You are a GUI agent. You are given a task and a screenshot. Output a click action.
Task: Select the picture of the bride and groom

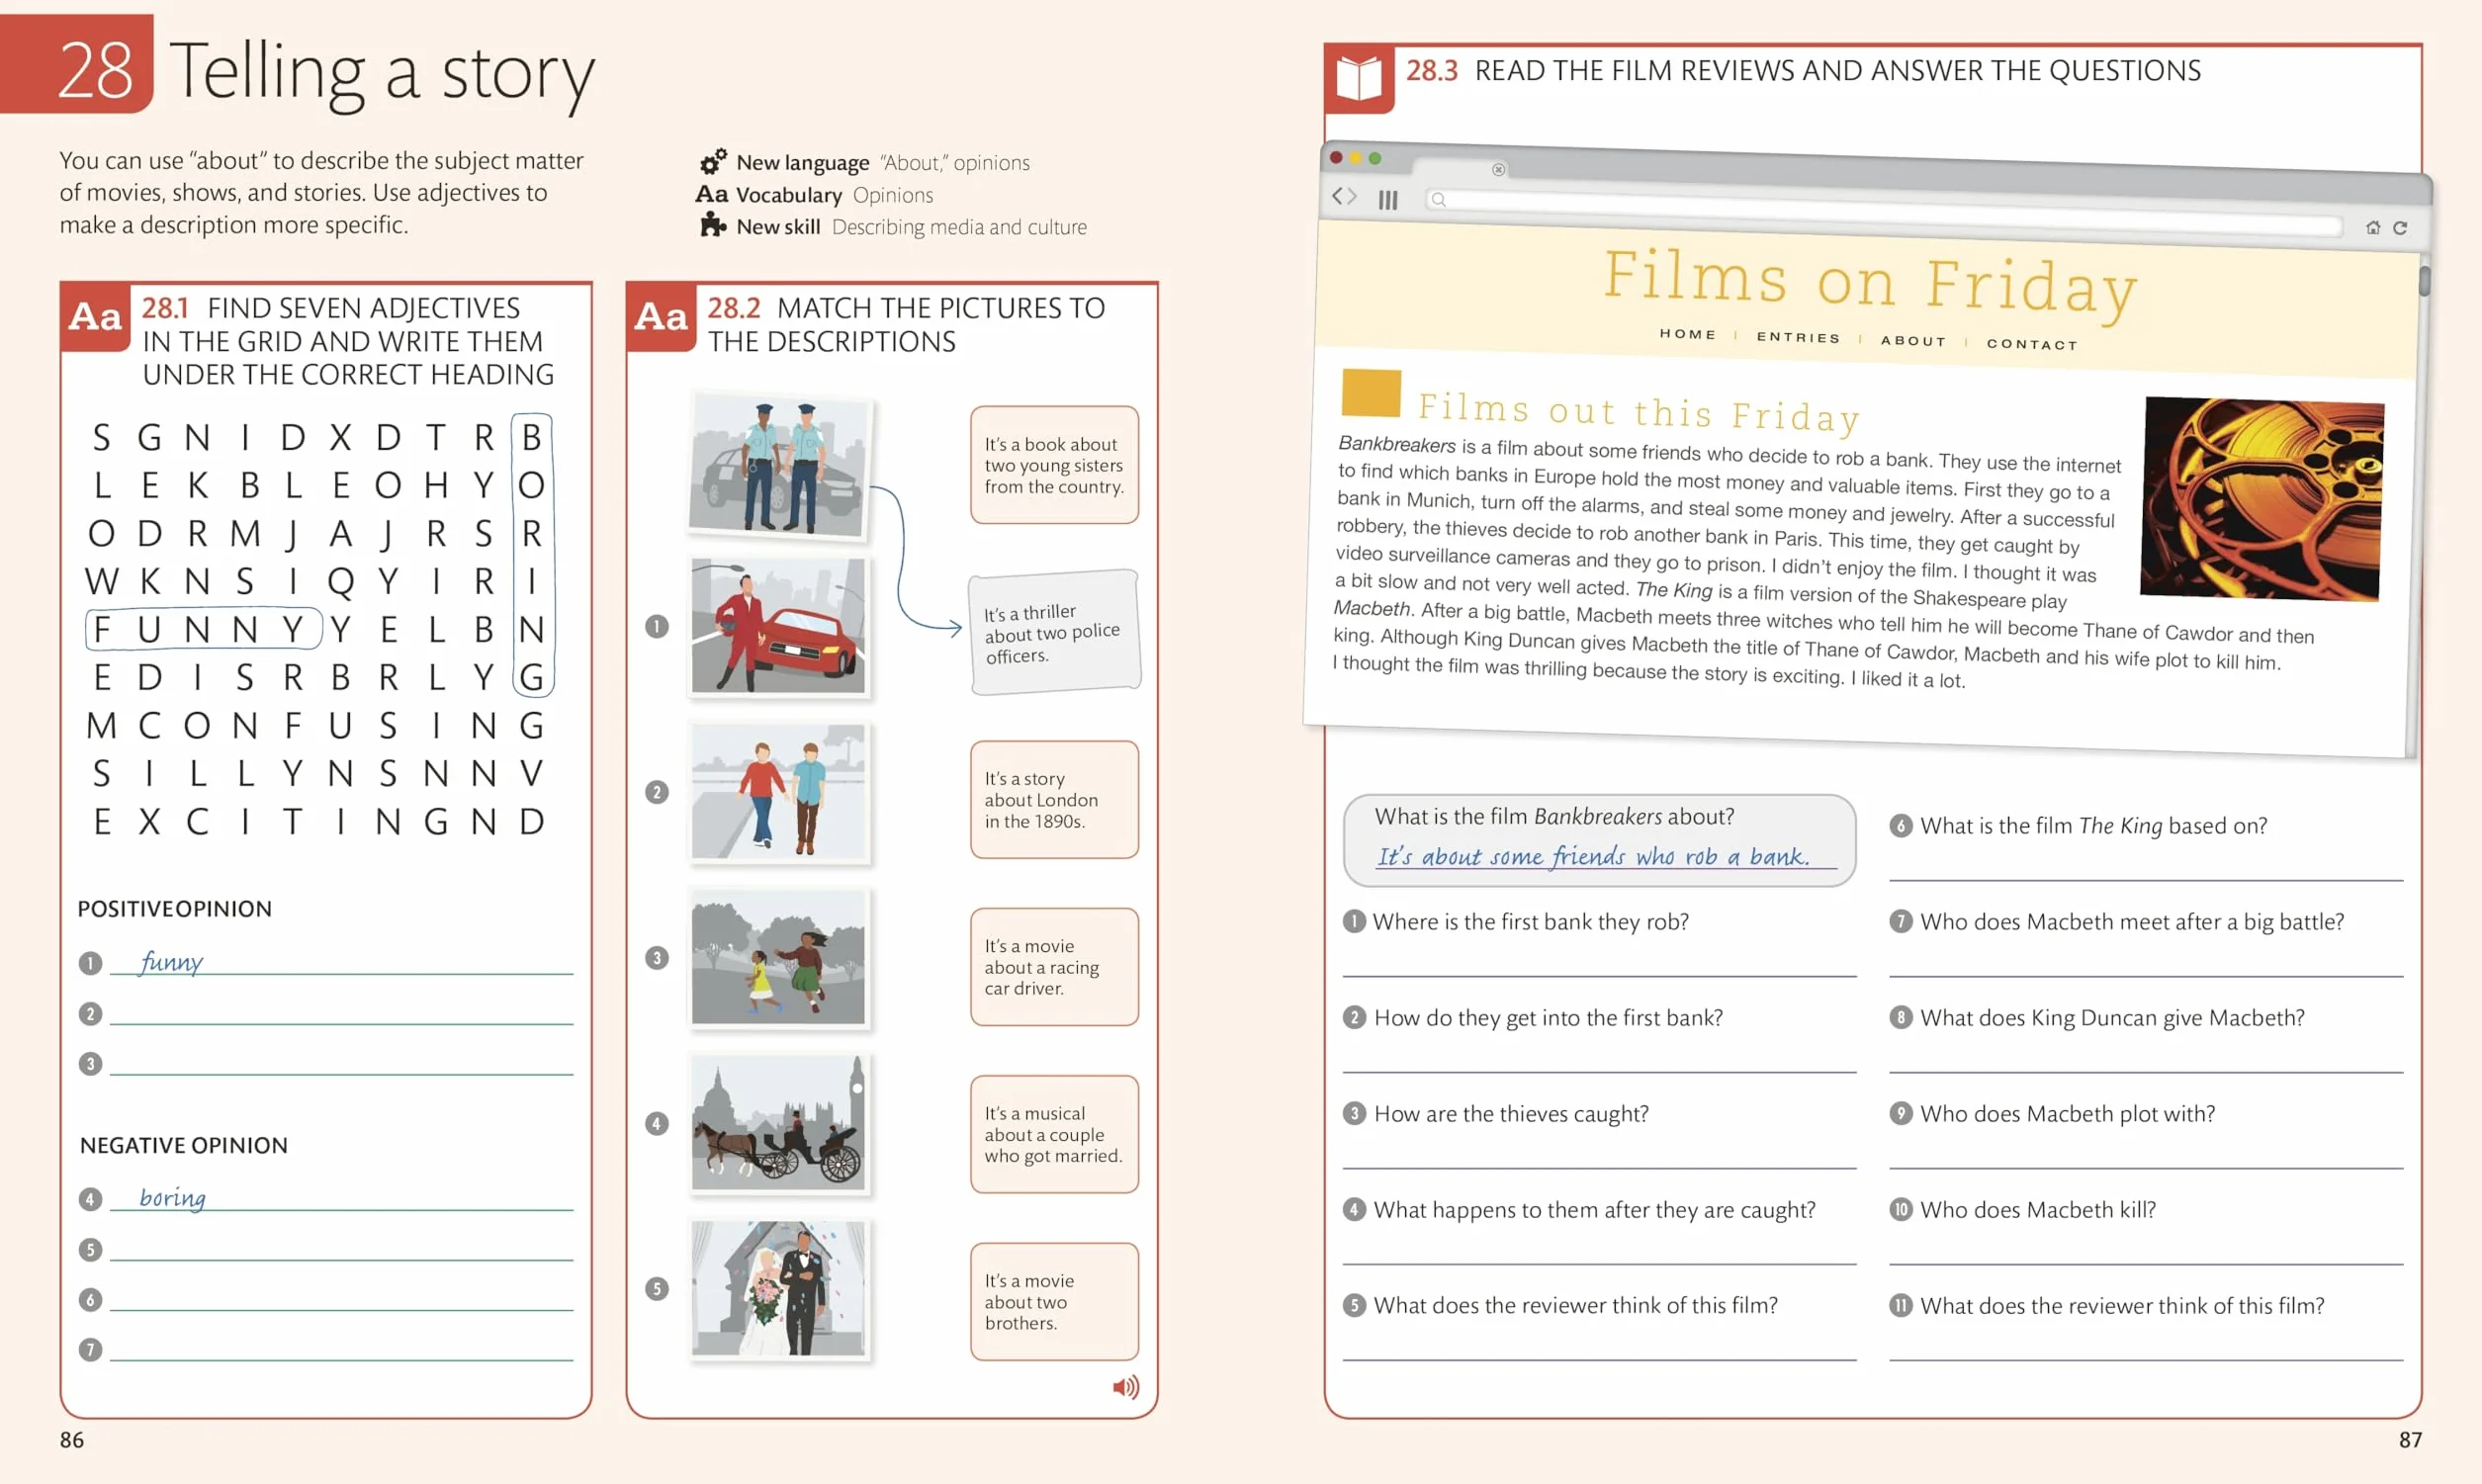tap(779, 1289)
